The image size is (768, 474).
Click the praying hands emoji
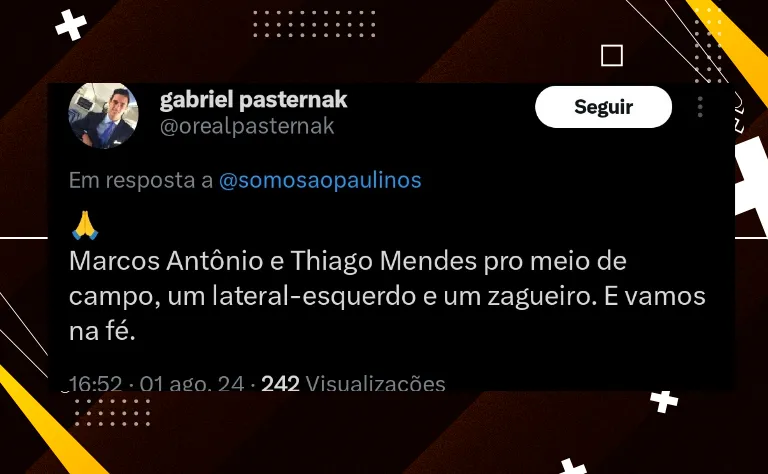[85, 225]
